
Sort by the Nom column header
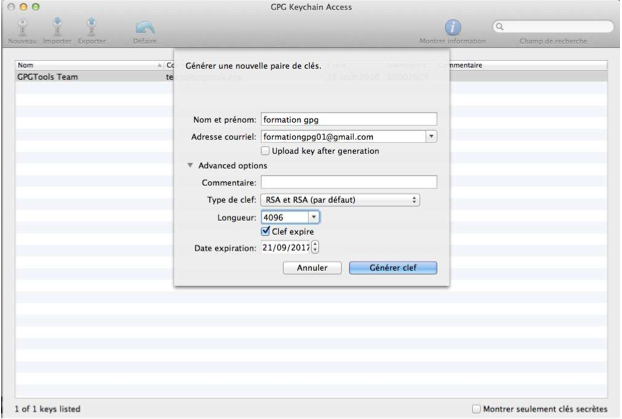pyautogui.click(x=89, y=65)
